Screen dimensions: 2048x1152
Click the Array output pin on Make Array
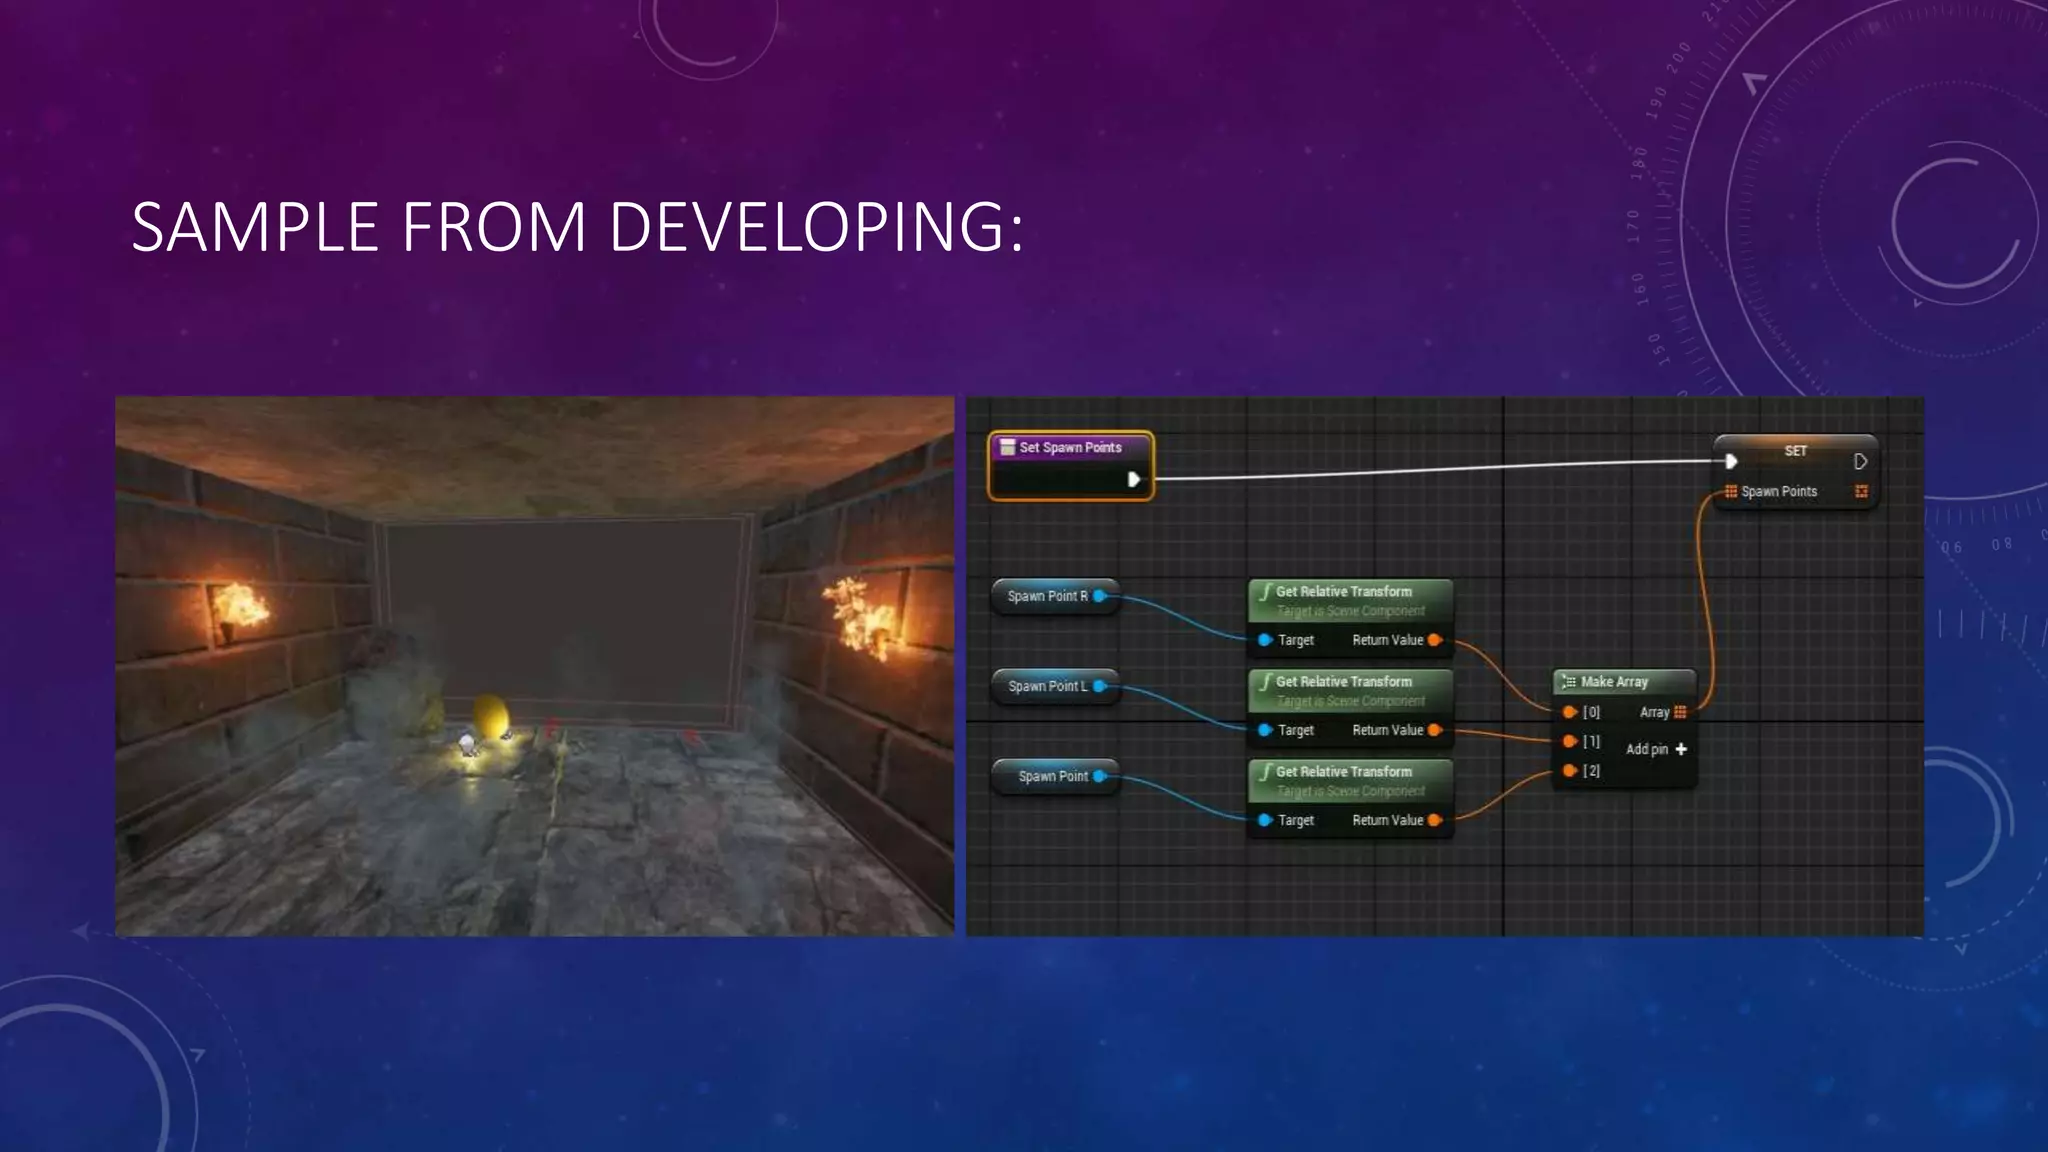[1680, 712]
